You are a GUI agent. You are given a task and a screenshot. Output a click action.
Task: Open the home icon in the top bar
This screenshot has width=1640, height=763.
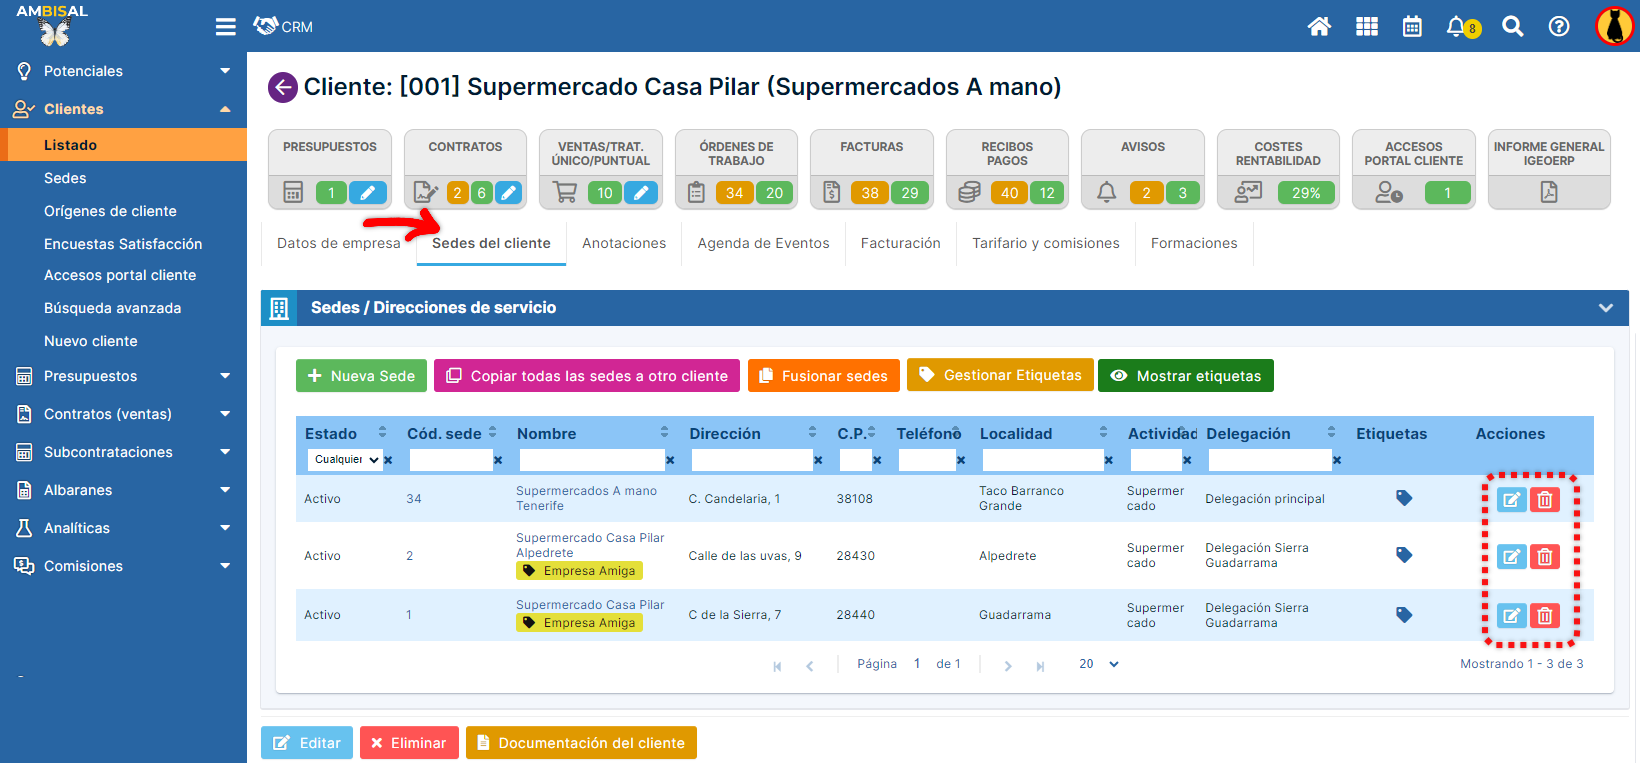pyautogui.click(x=1319, y=27)
